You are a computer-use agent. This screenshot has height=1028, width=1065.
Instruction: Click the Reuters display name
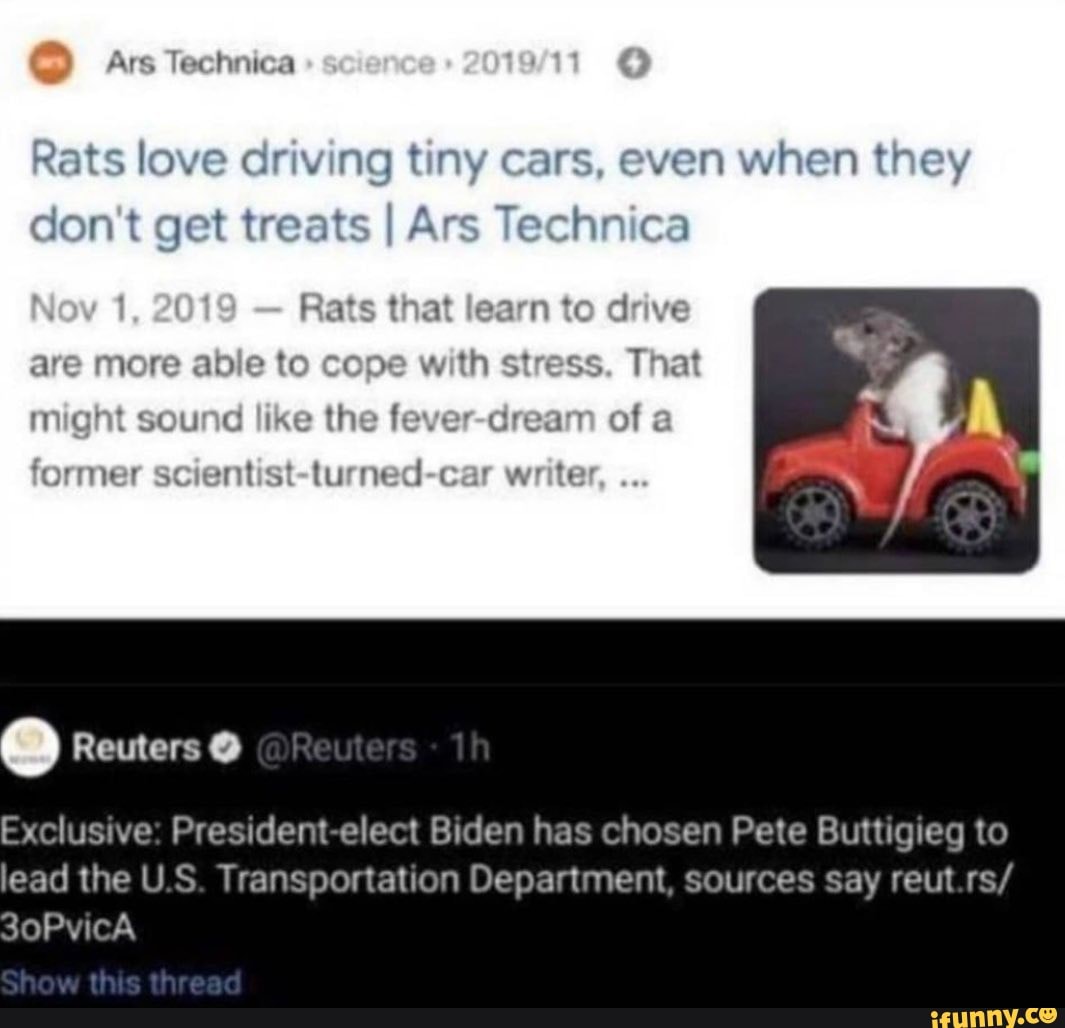pos(137,748)
